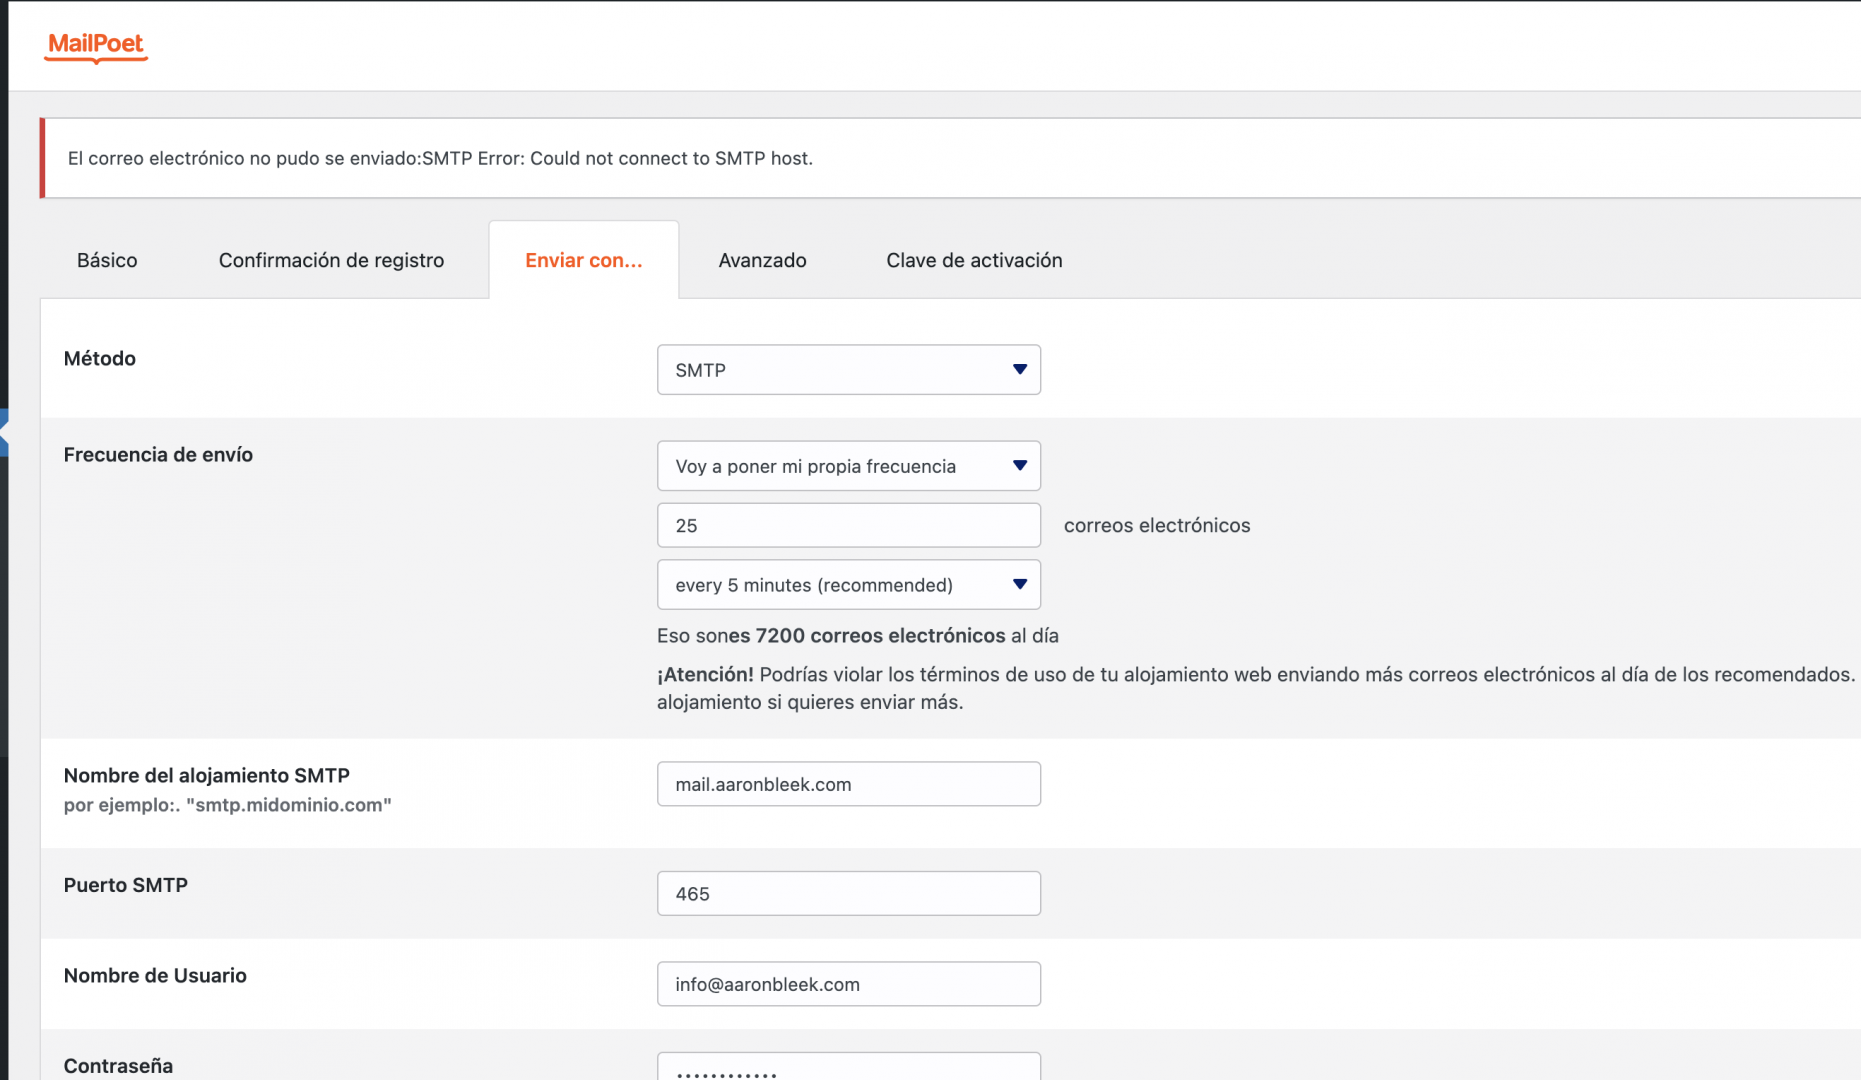Click the '7200 correos electrónicos' daily total text
This screenshot has width=1861, height=1080.
tap(880, 636)
